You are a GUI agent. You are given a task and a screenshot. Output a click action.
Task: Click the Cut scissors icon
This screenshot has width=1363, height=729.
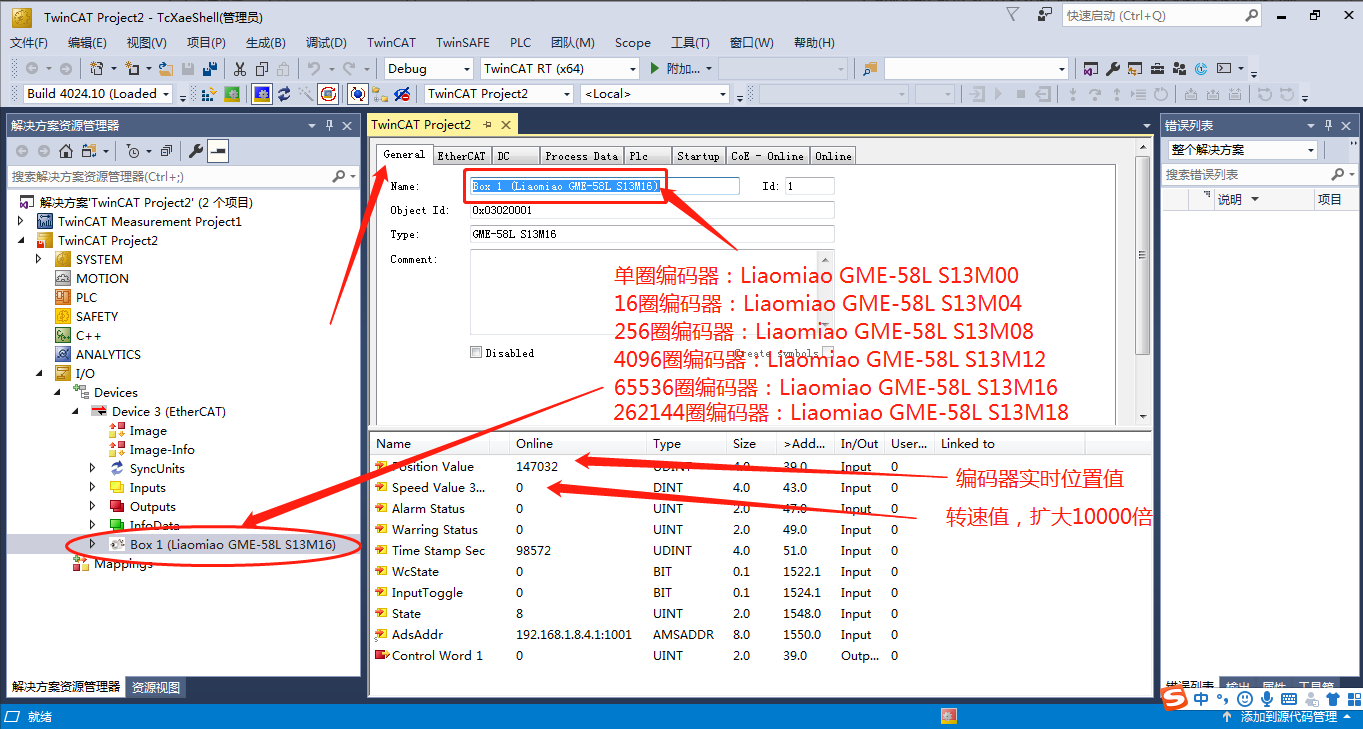[240, 69]
